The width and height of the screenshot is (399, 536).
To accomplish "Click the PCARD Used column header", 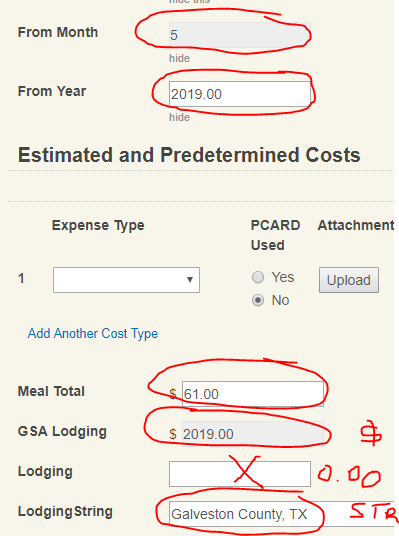I will coord(276,235).
